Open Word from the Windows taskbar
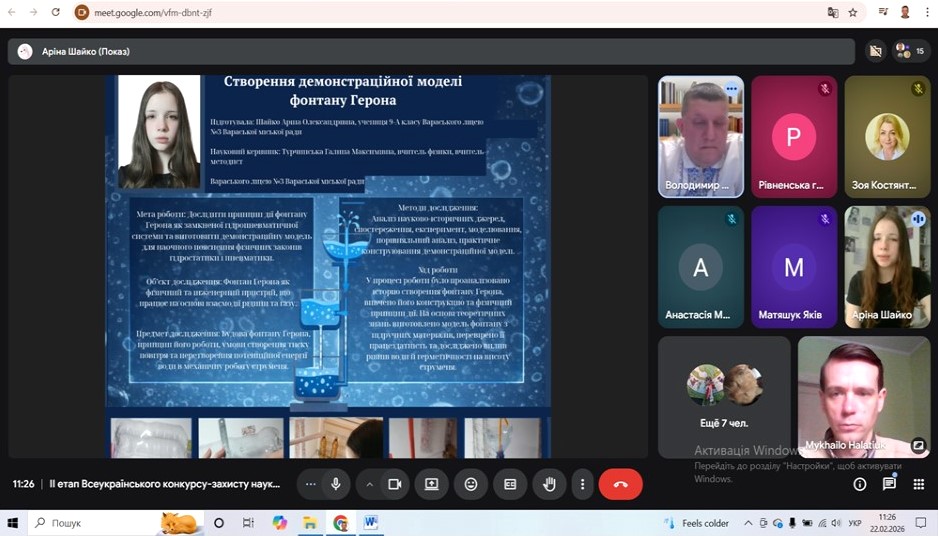 (x=370, y=523)
